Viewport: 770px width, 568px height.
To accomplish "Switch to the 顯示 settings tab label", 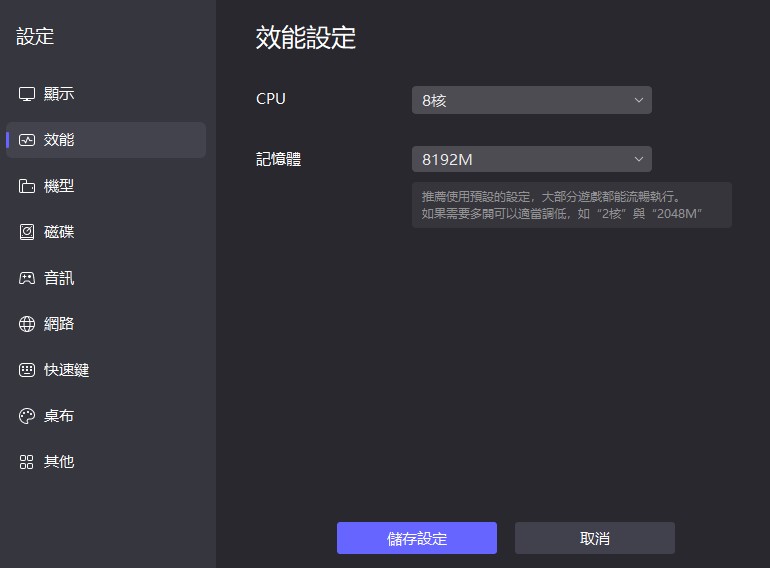I will click(59, 94).
